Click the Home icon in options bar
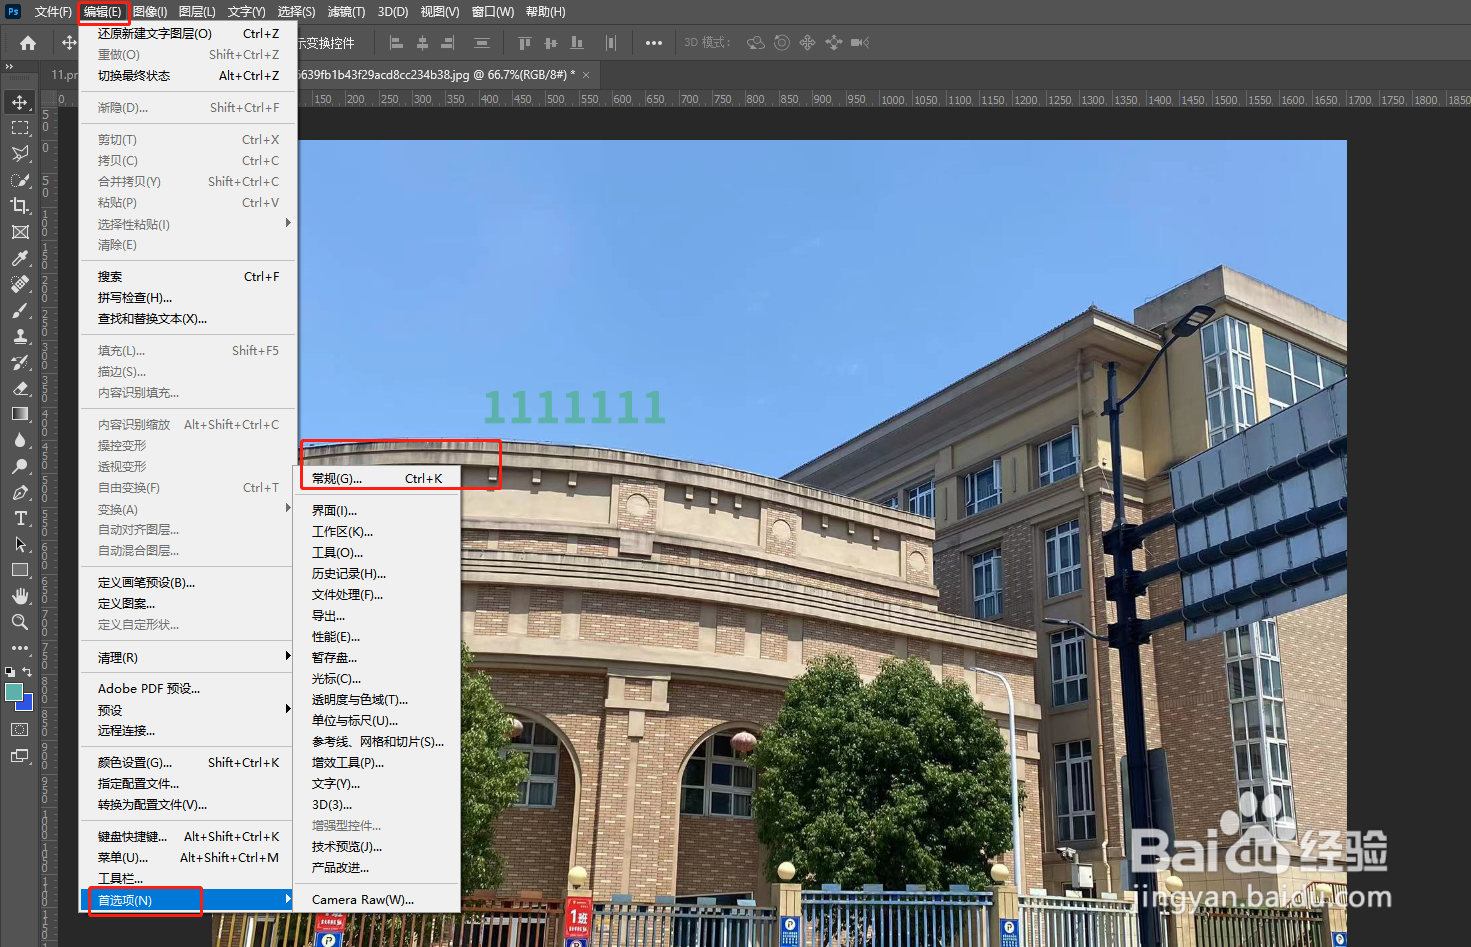 coord(28,43)
